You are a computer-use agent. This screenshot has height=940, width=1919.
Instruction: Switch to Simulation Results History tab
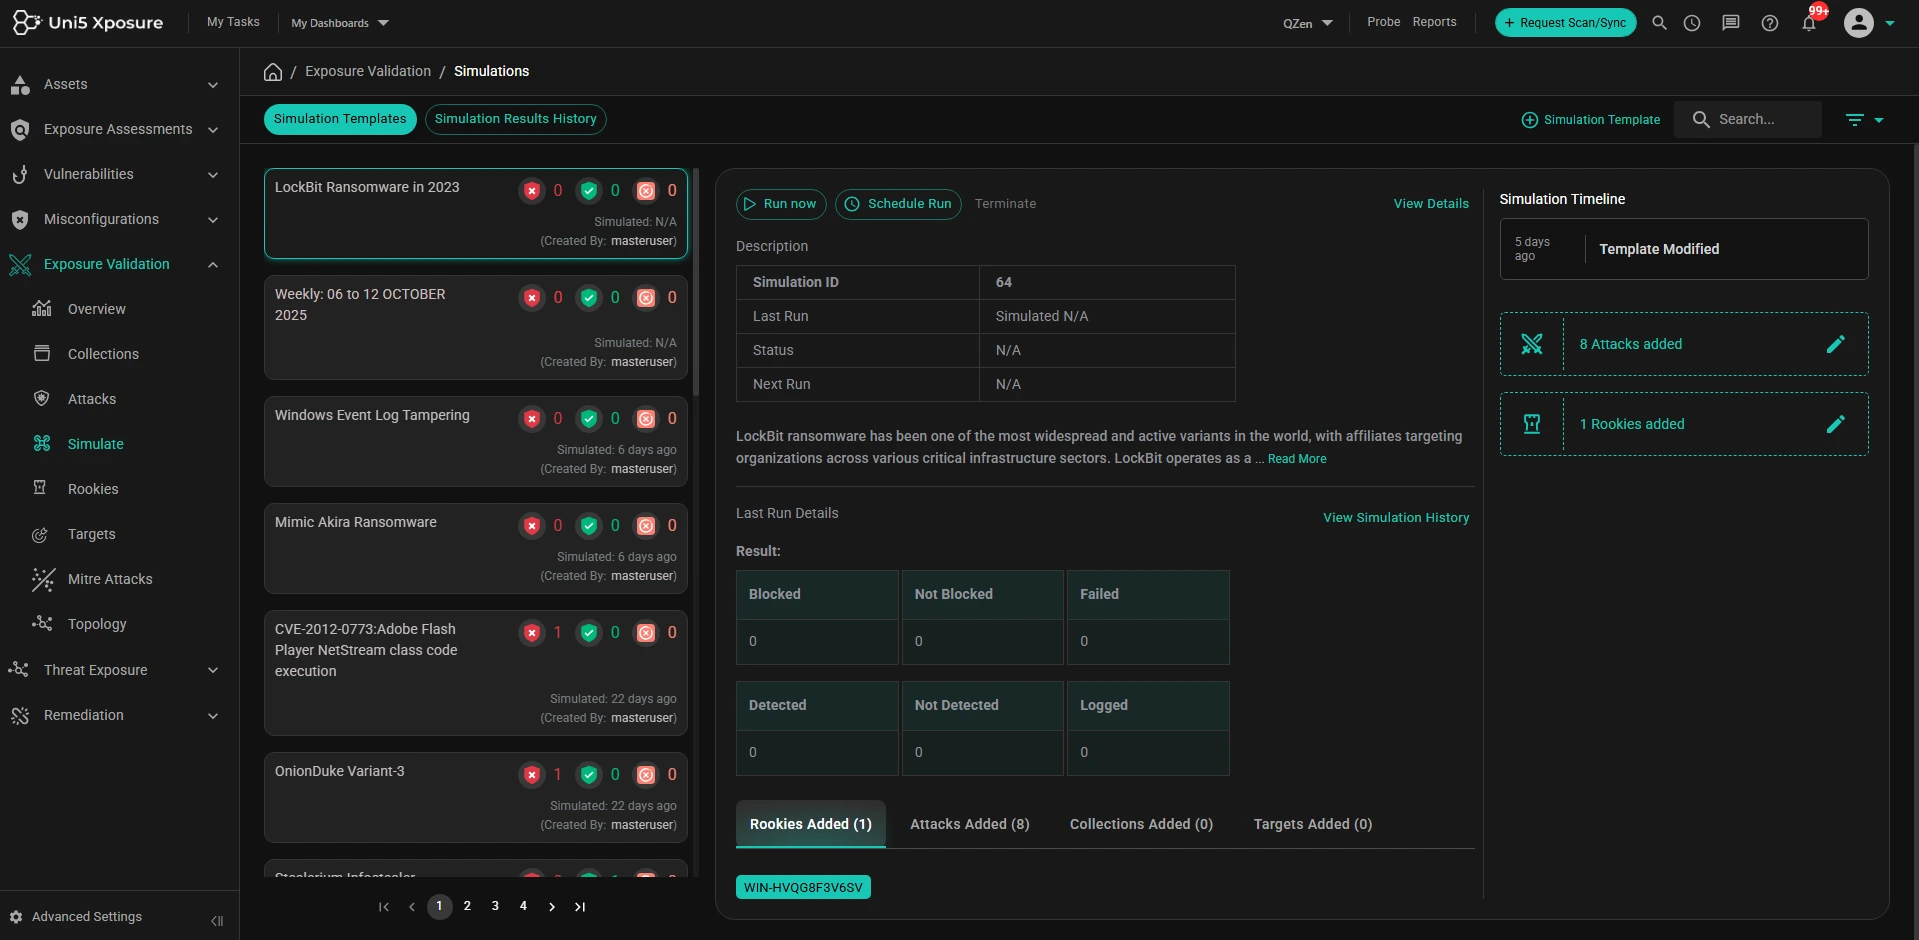pyautogui.click(x=516, y=119)
